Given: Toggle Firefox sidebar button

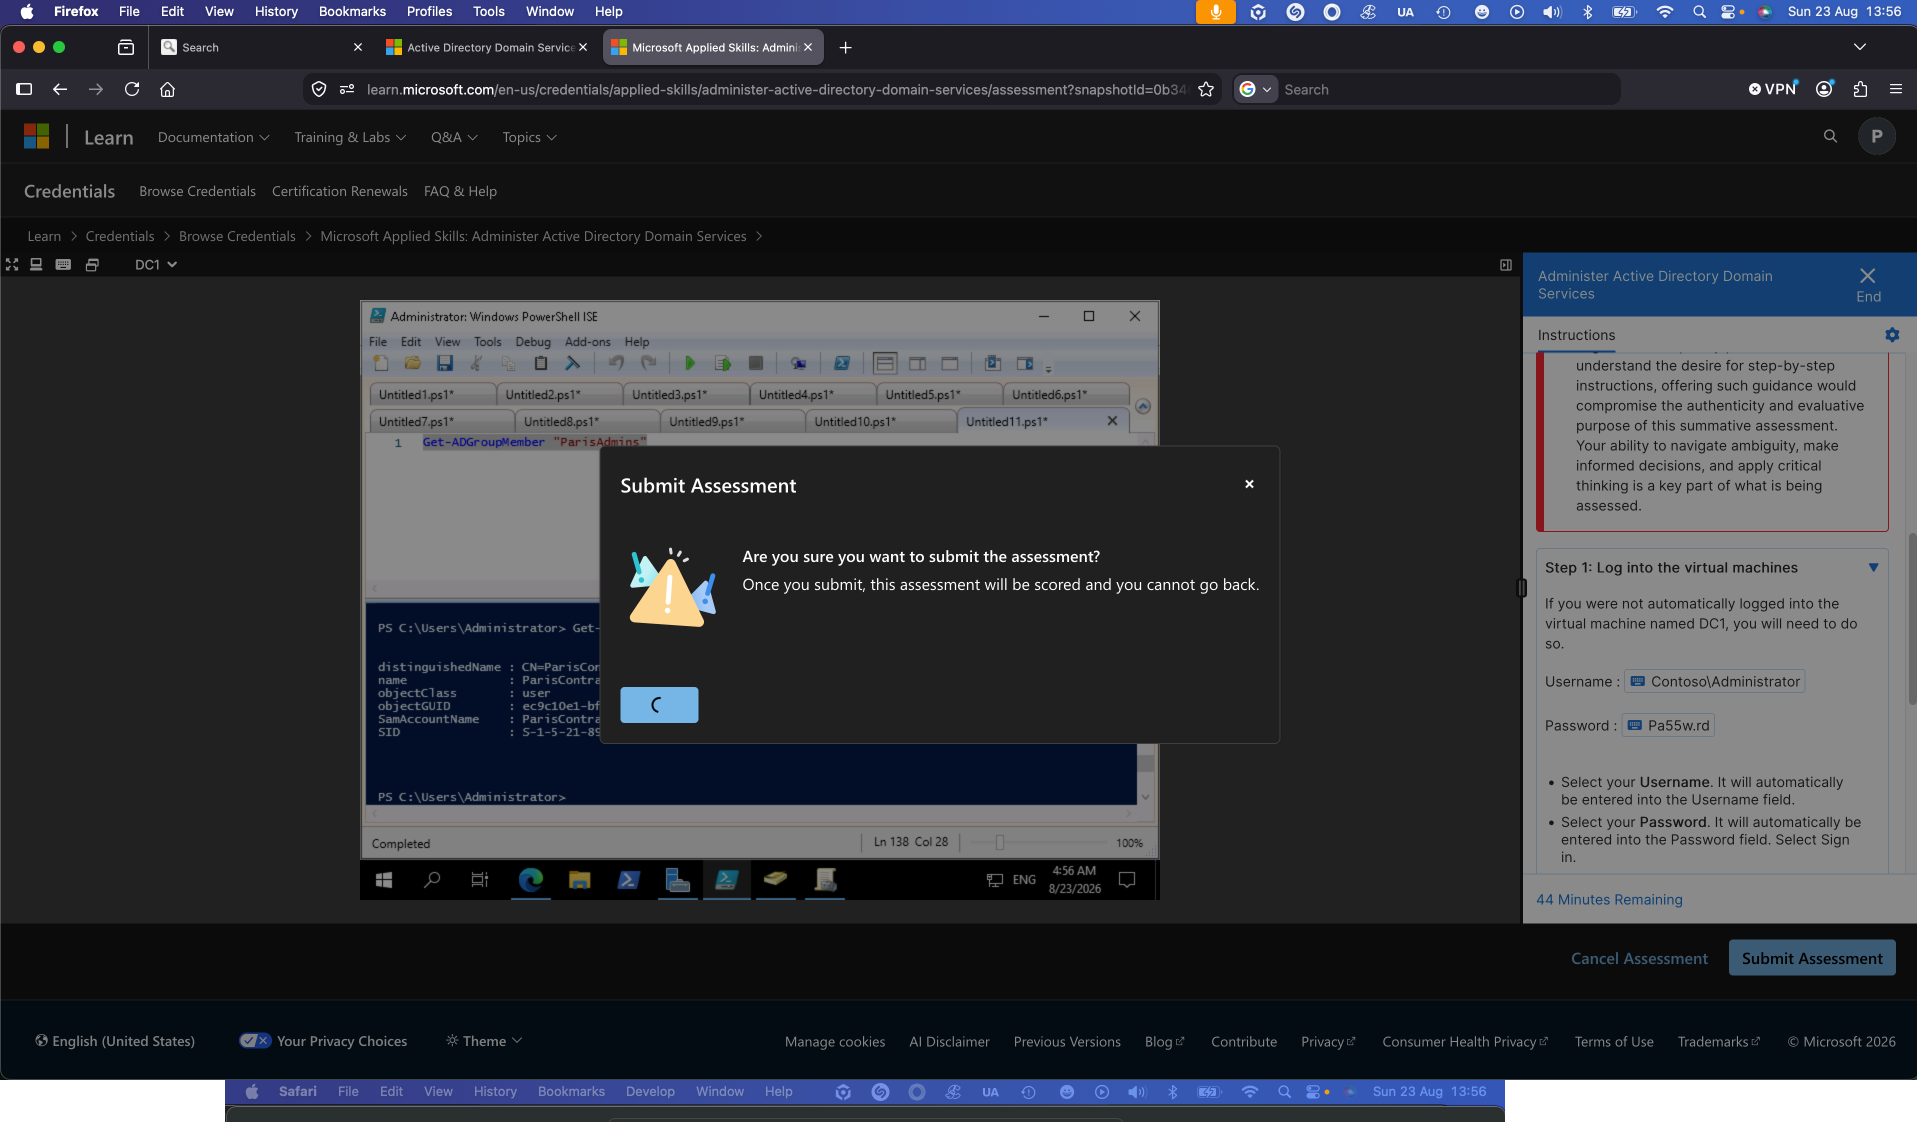Looking at the screenshot, I should [24, 89].
